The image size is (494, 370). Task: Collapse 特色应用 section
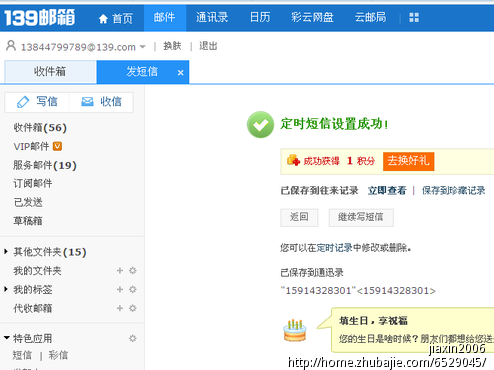(x=6, y=338)
